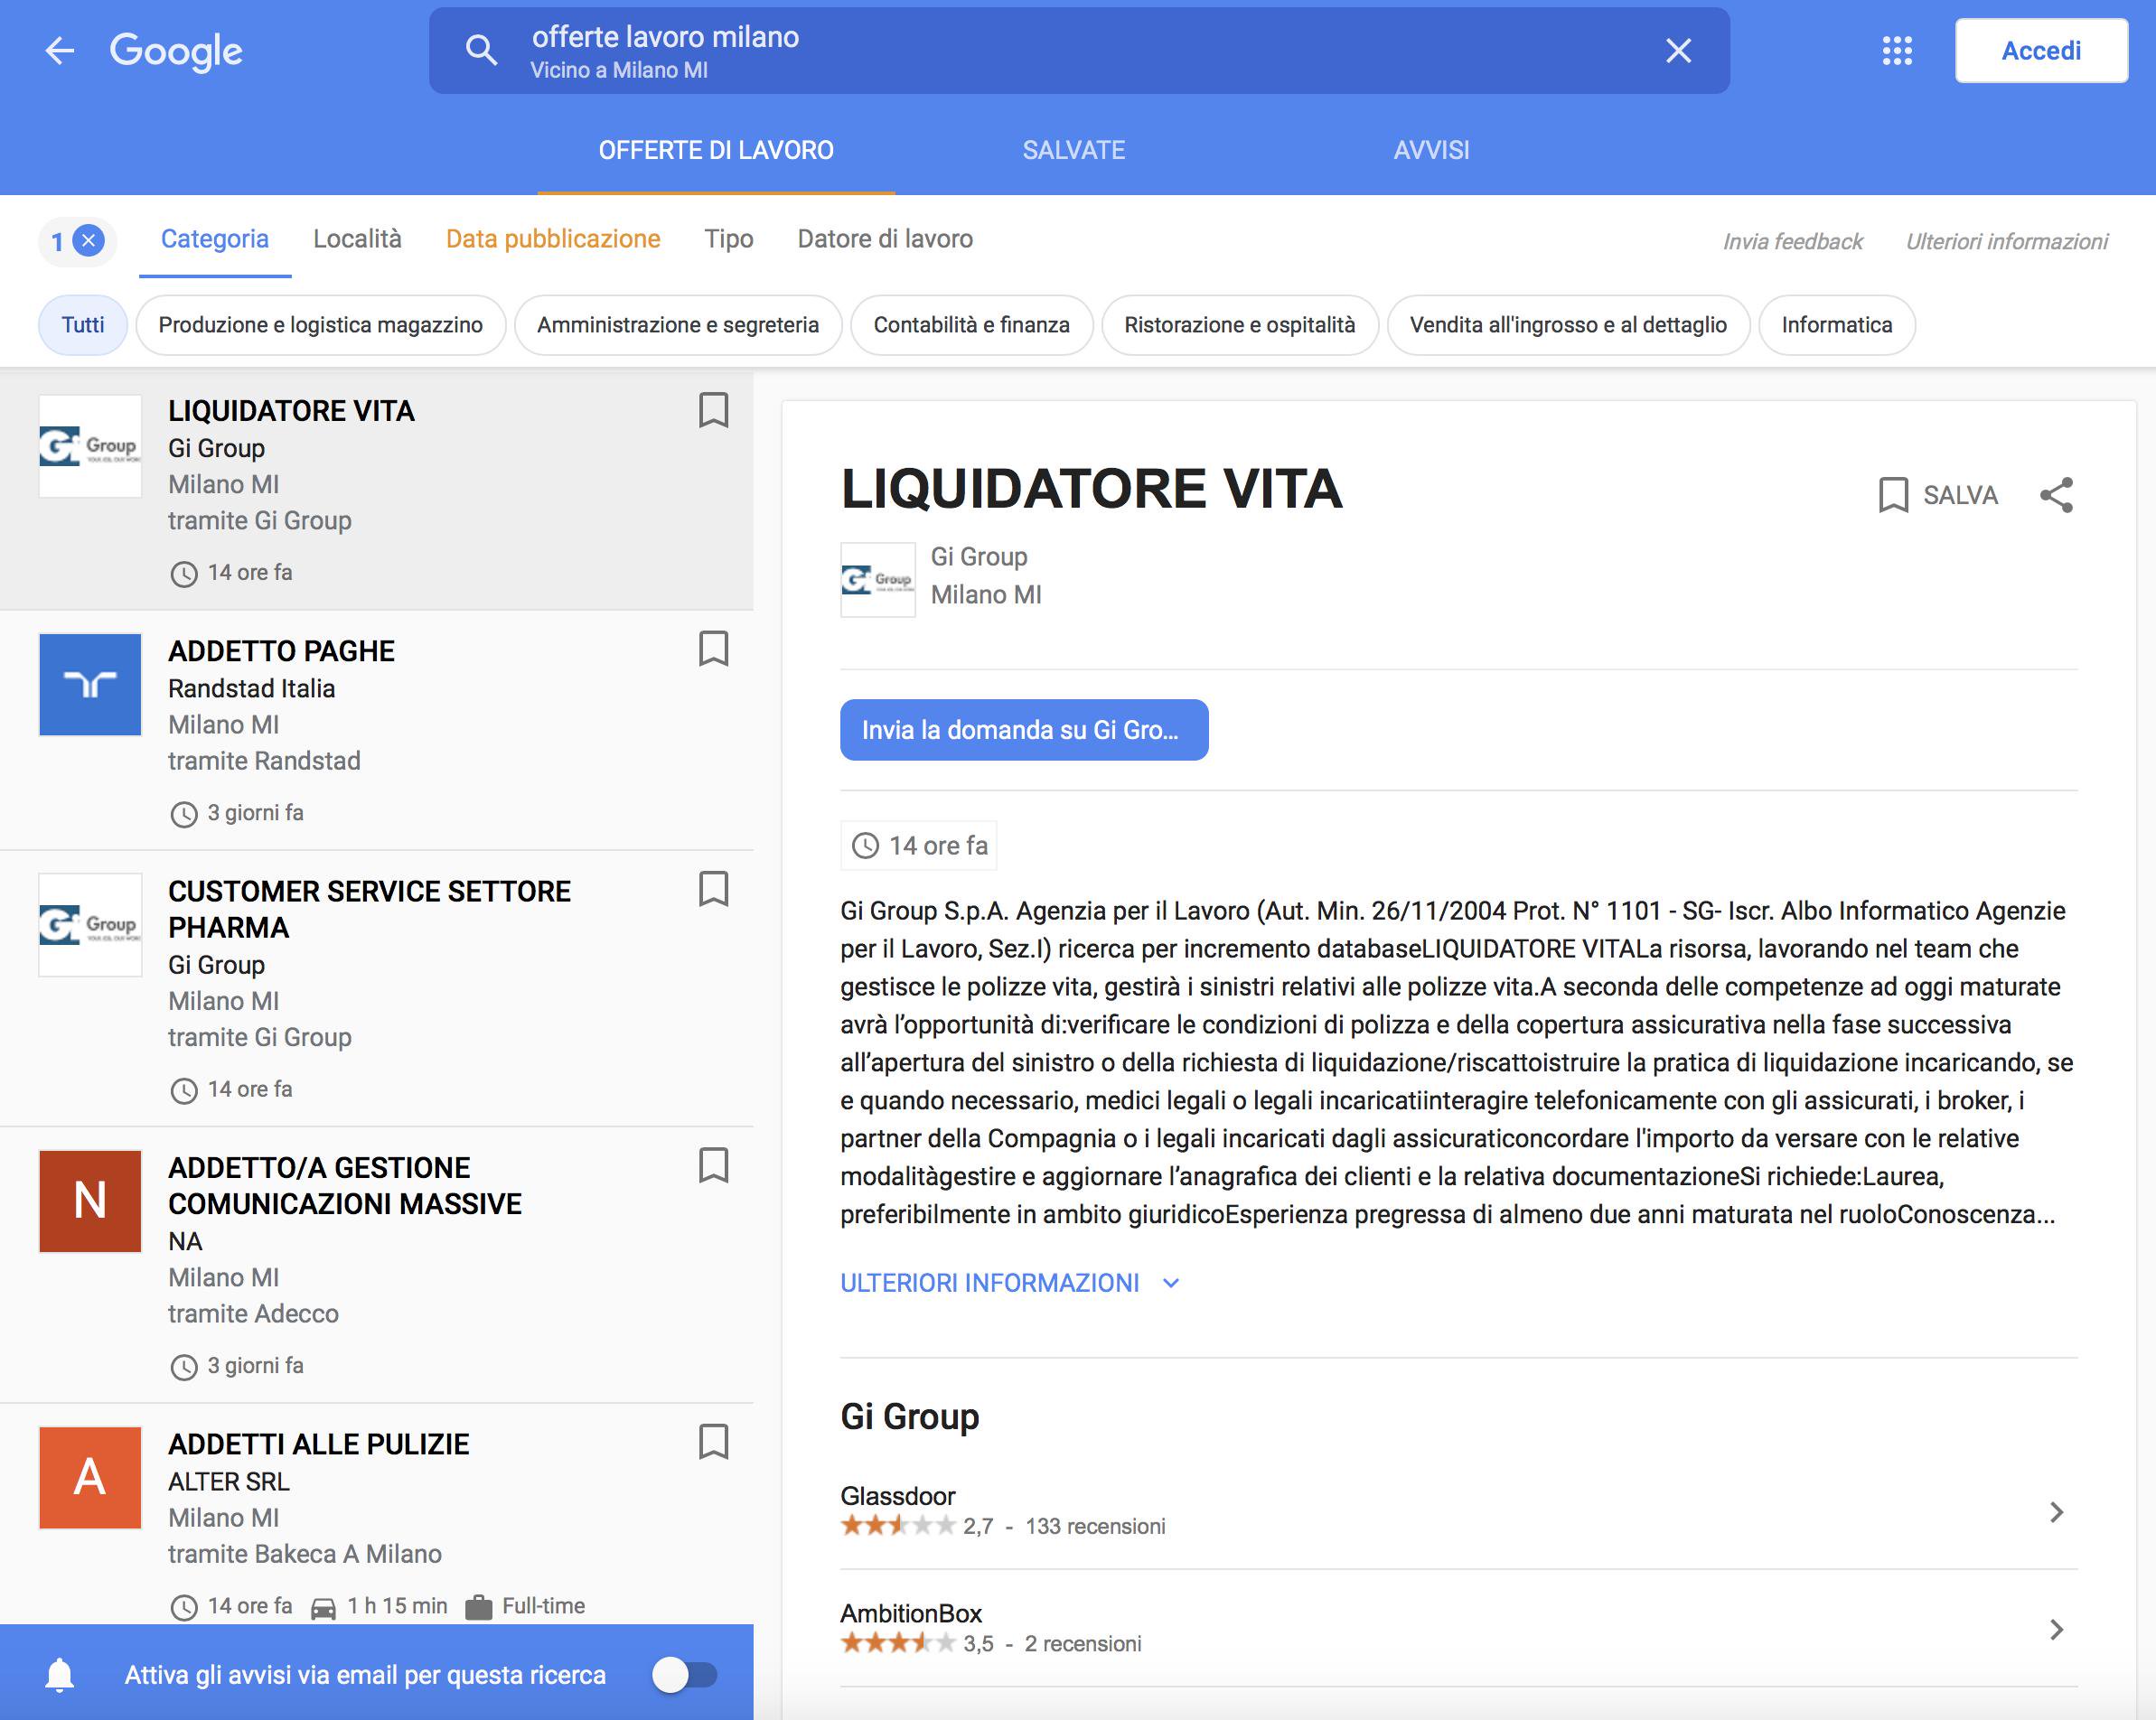2156x1720 pixels.
Task: Open AmbitionBox reviews chevron
Action: coord(2056,1630)
